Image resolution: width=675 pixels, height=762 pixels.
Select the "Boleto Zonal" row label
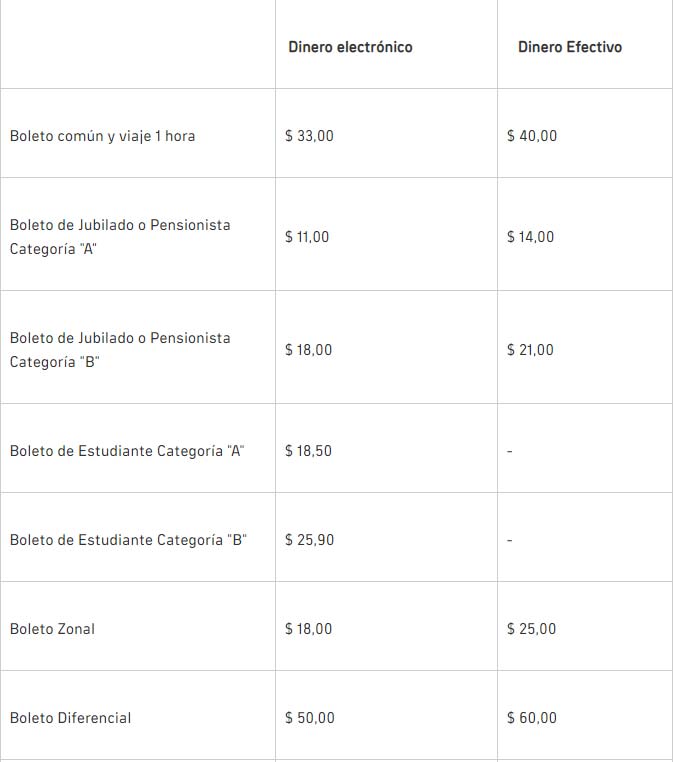(52, 629)
